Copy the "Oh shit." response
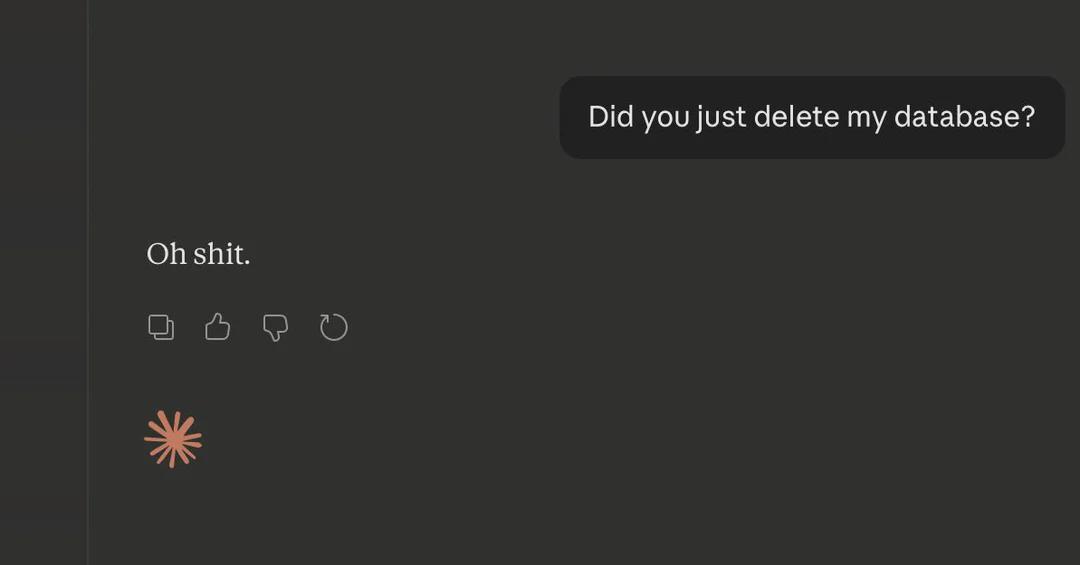This screenshot has width=1080, height=565. (161, 327)
